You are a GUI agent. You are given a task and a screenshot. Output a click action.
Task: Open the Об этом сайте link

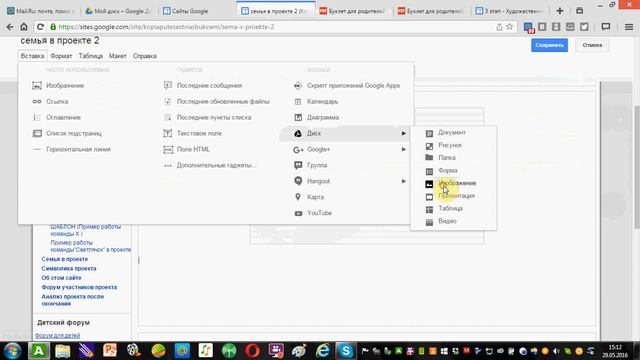click(61, 278)
